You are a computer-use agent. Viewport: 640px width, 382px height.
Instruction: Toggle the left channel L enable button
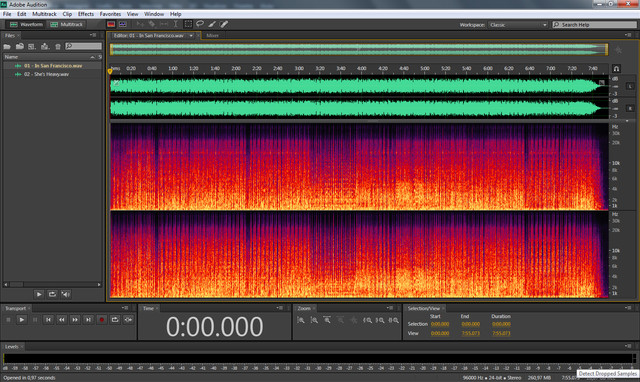point(630,86)
